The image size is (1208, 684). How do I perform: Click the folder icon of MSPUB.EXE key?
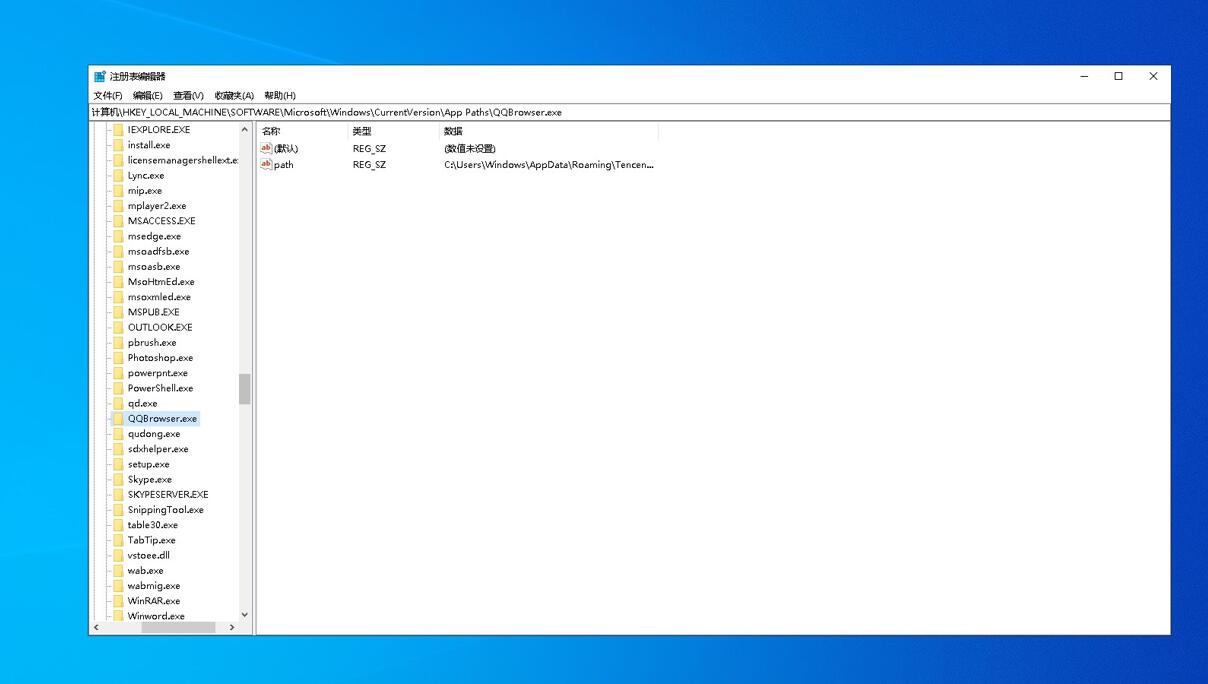(118, 312)
